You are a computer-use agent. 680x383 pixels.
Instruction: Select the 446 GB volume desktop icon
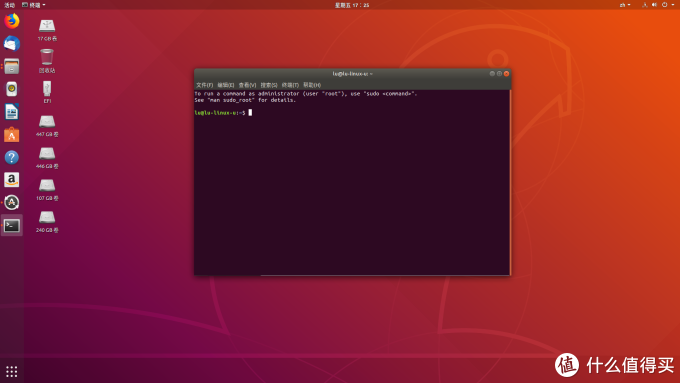coord(47,158)
